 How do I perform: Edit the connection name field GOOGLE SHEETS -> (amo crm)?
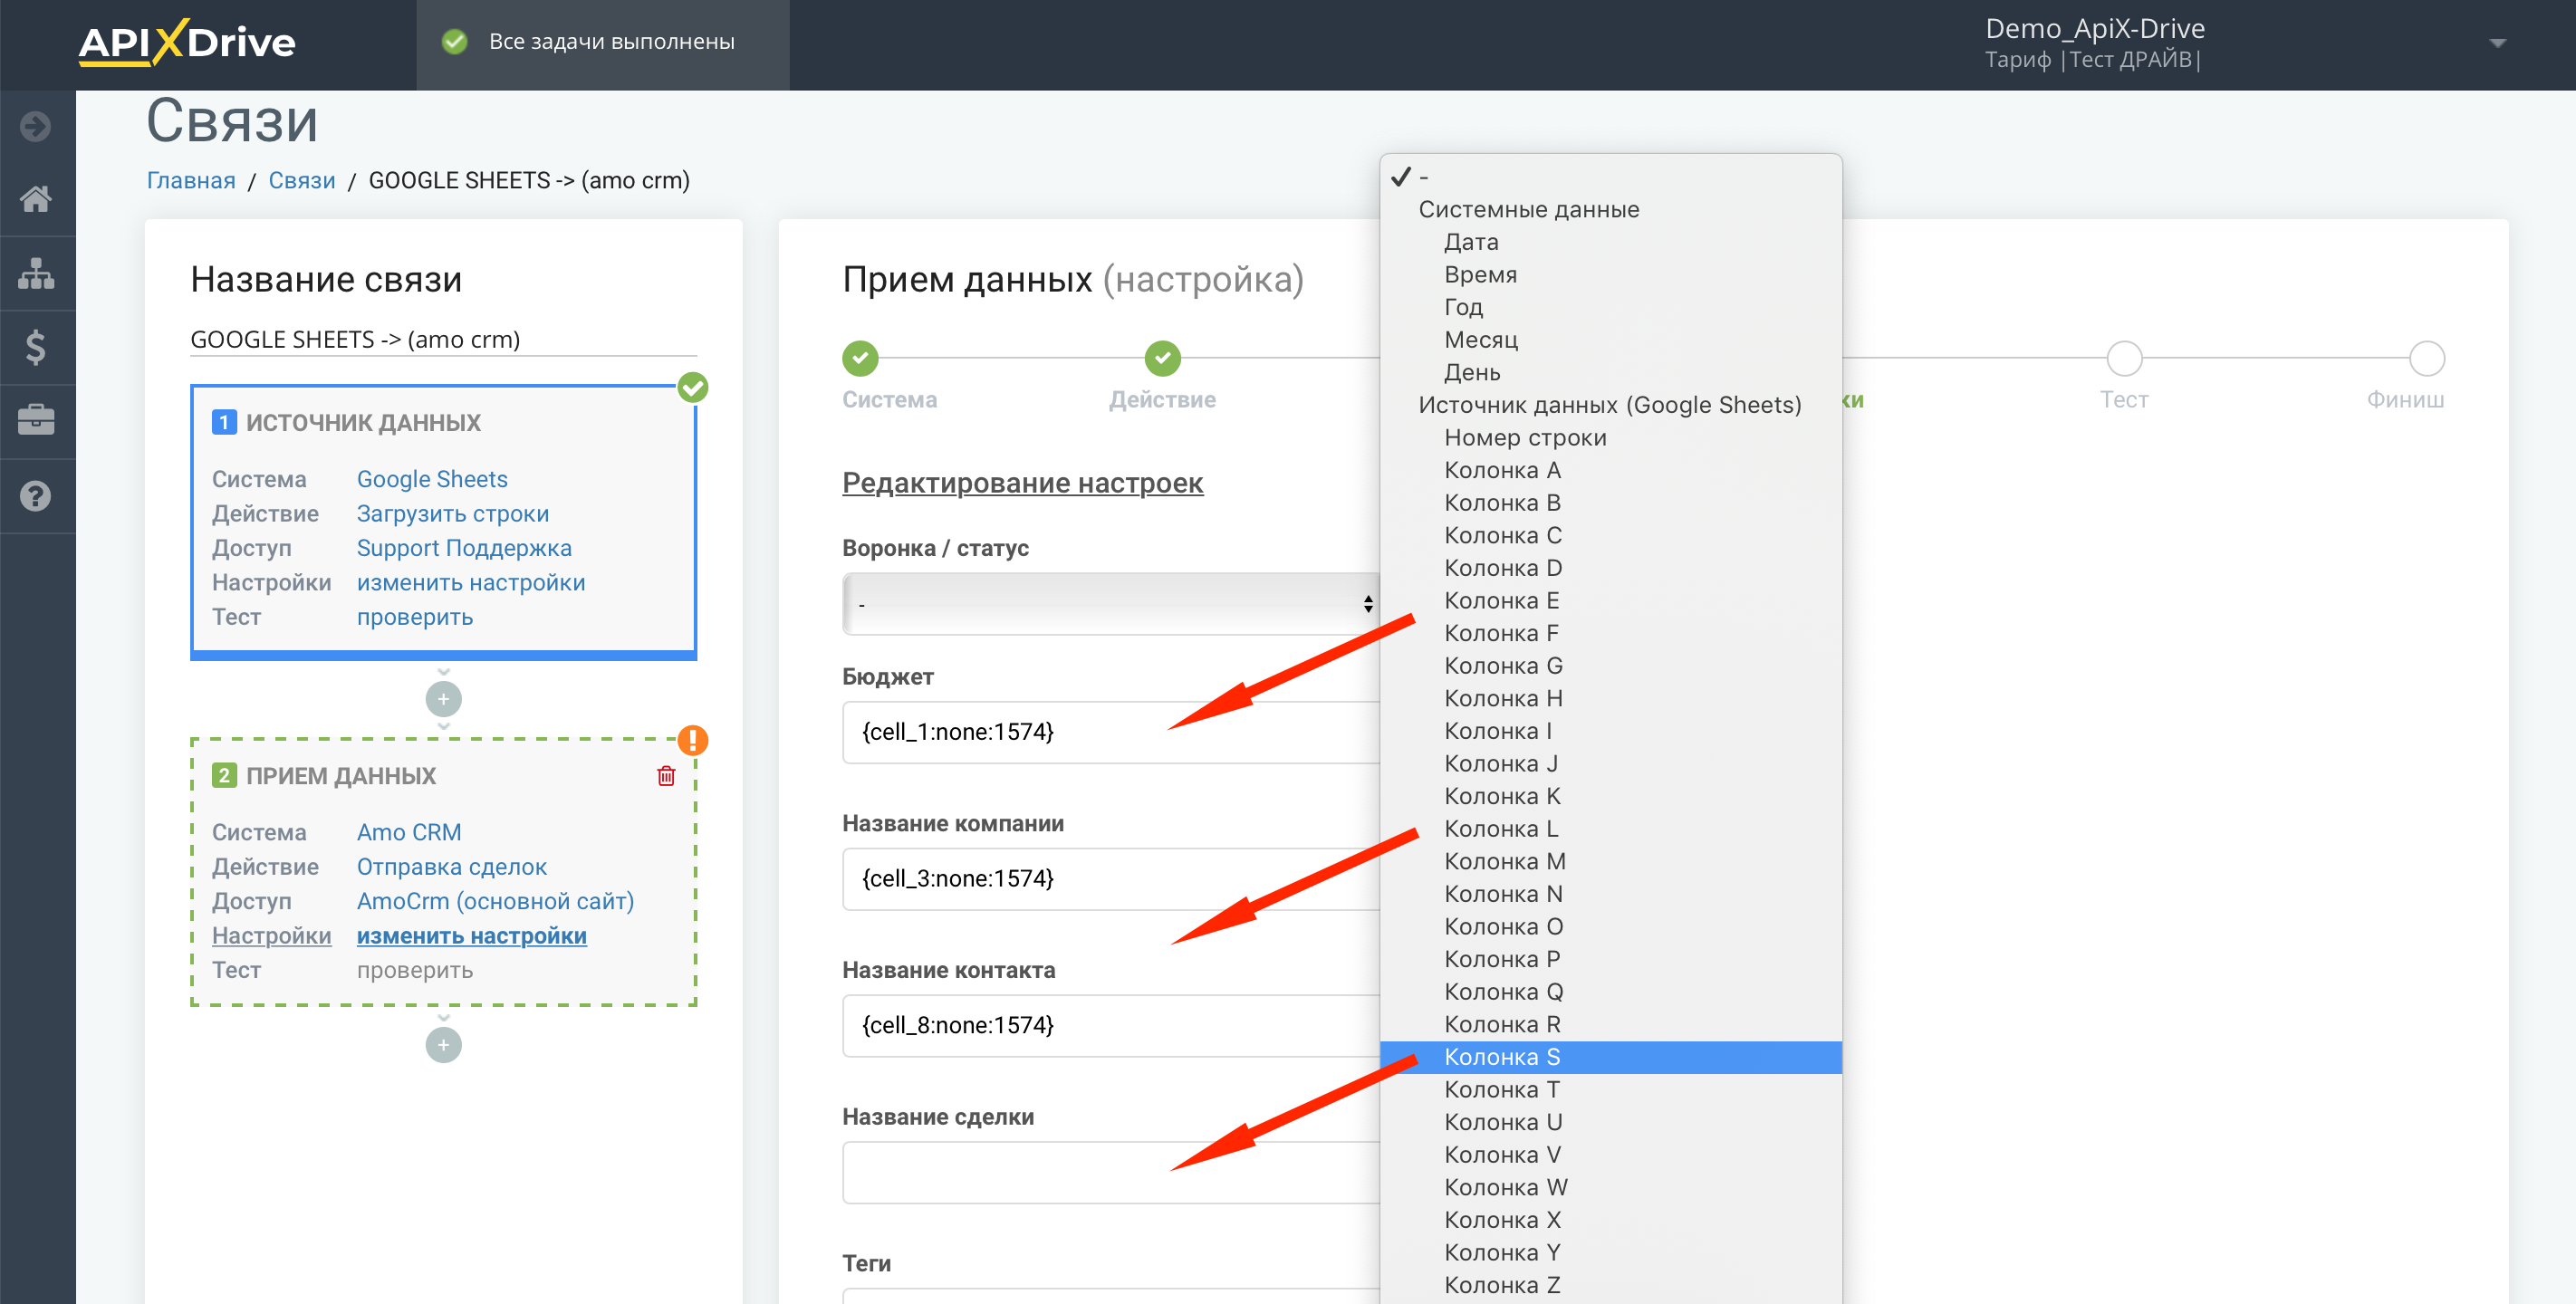(443, 340)
